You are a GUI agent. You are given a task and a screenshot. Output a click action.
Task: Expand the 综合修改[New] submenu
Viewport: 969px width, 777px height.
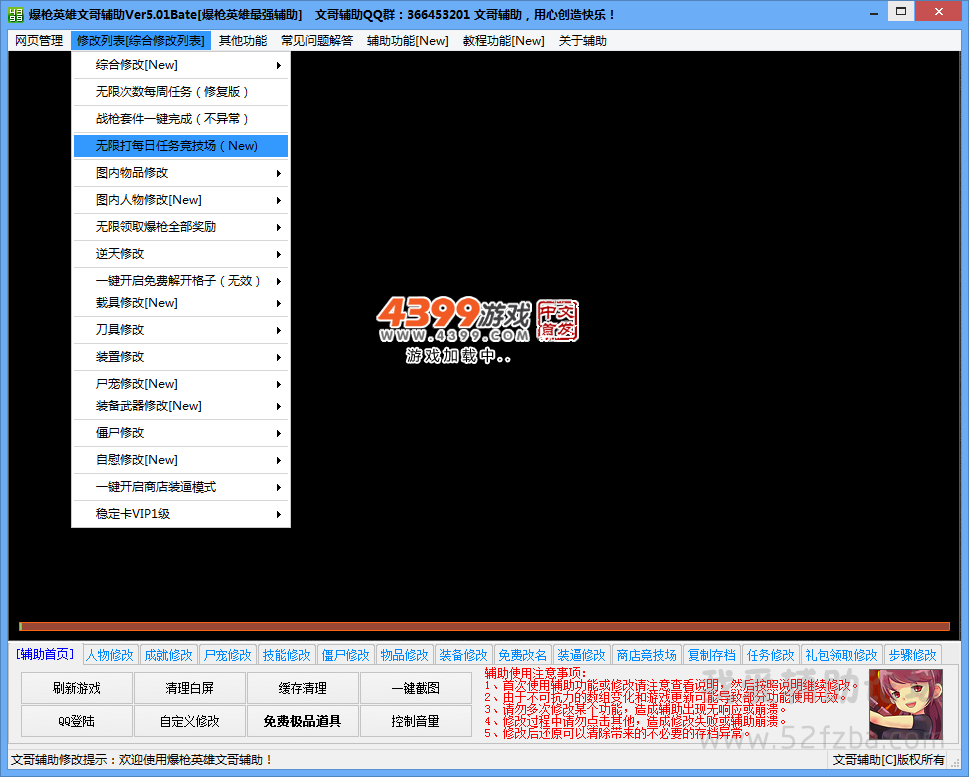(181, 65)
